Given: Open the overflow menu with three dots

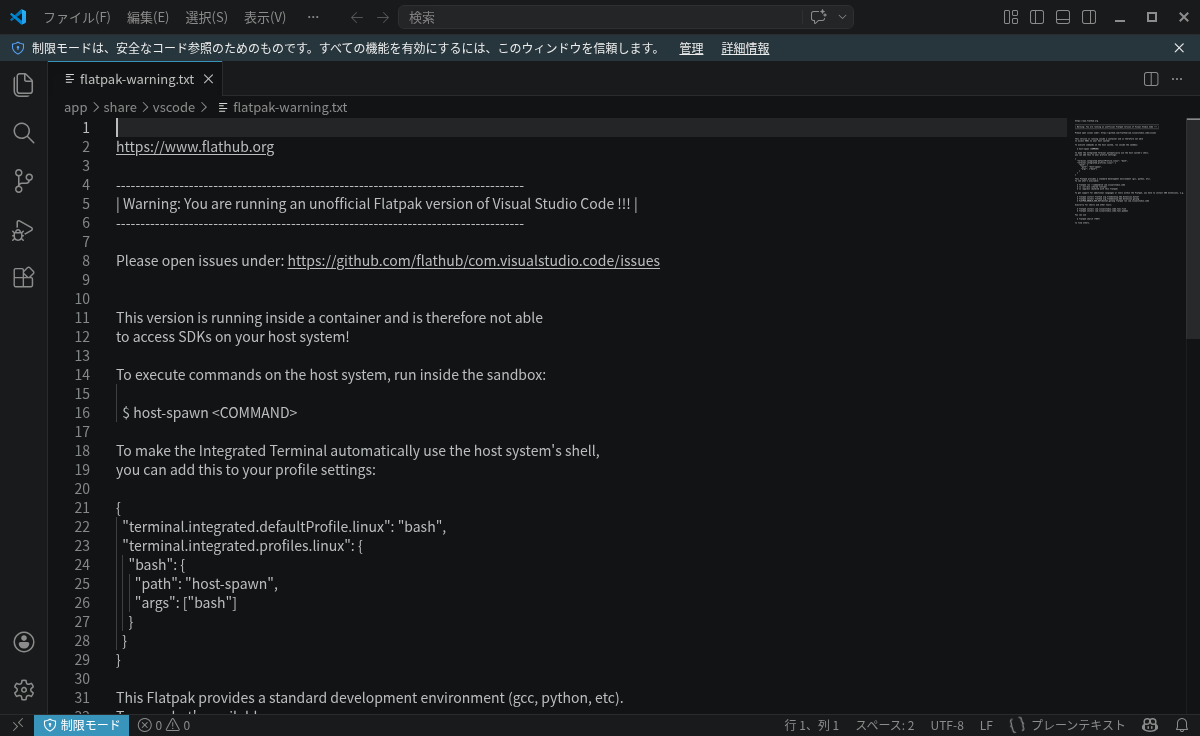Looking at the screenshot, I should (313, 17).
